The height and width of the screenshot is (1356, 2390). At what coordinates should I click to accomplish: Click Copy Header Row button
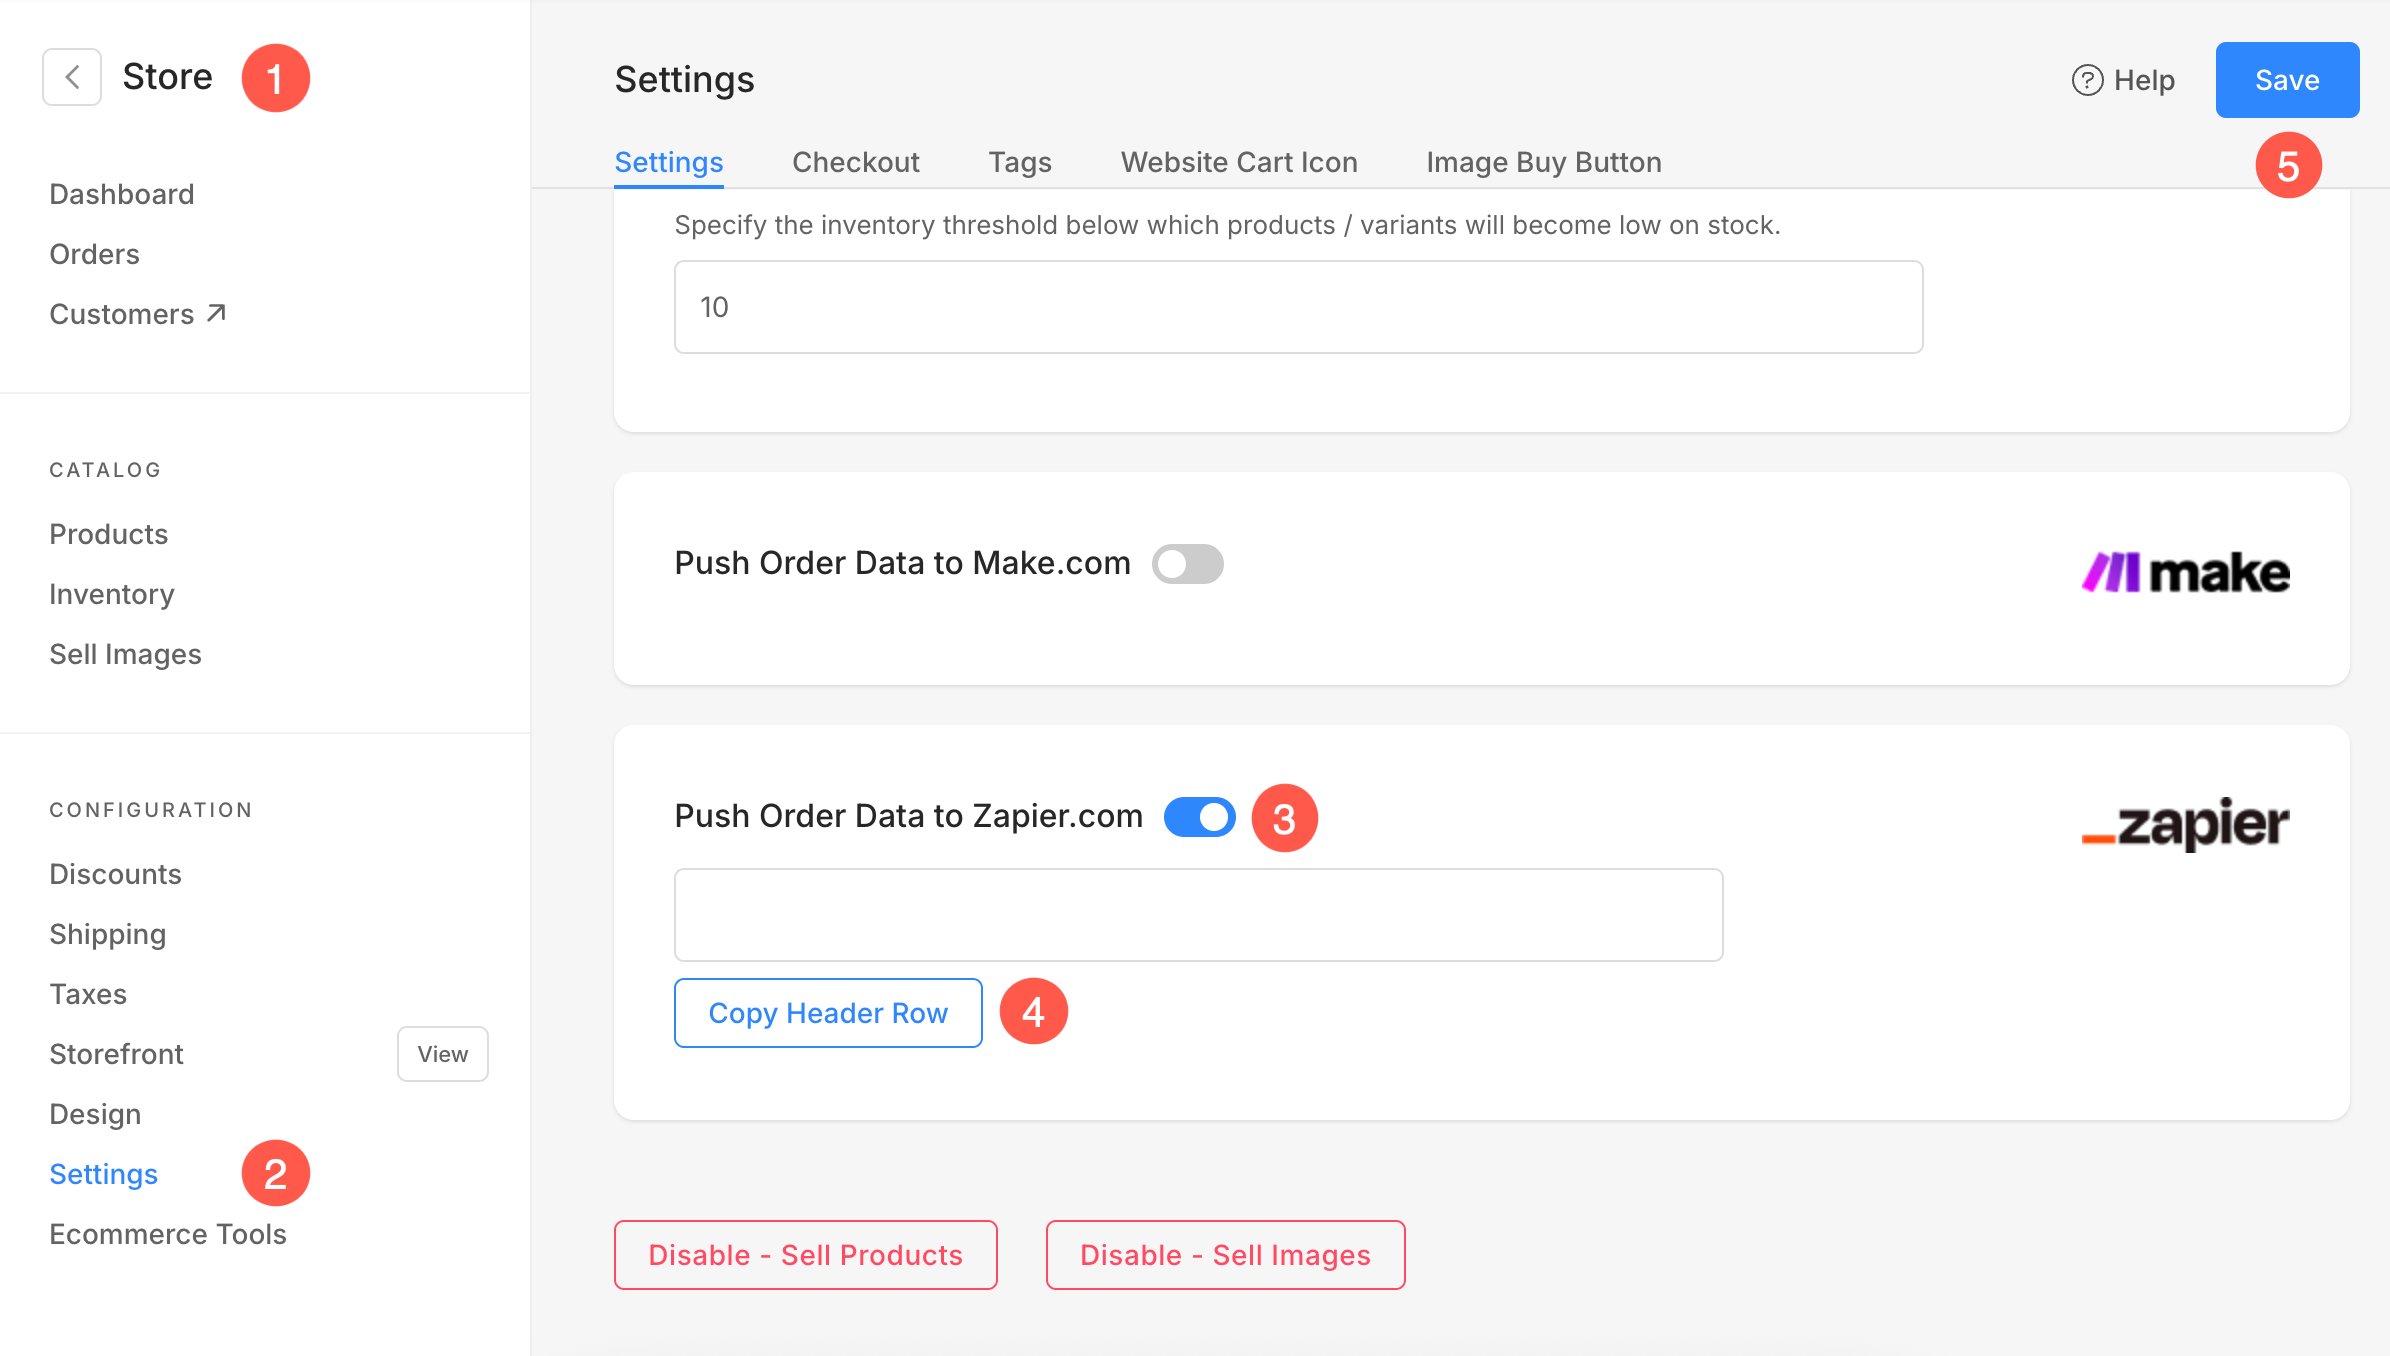pos(828,1013)
